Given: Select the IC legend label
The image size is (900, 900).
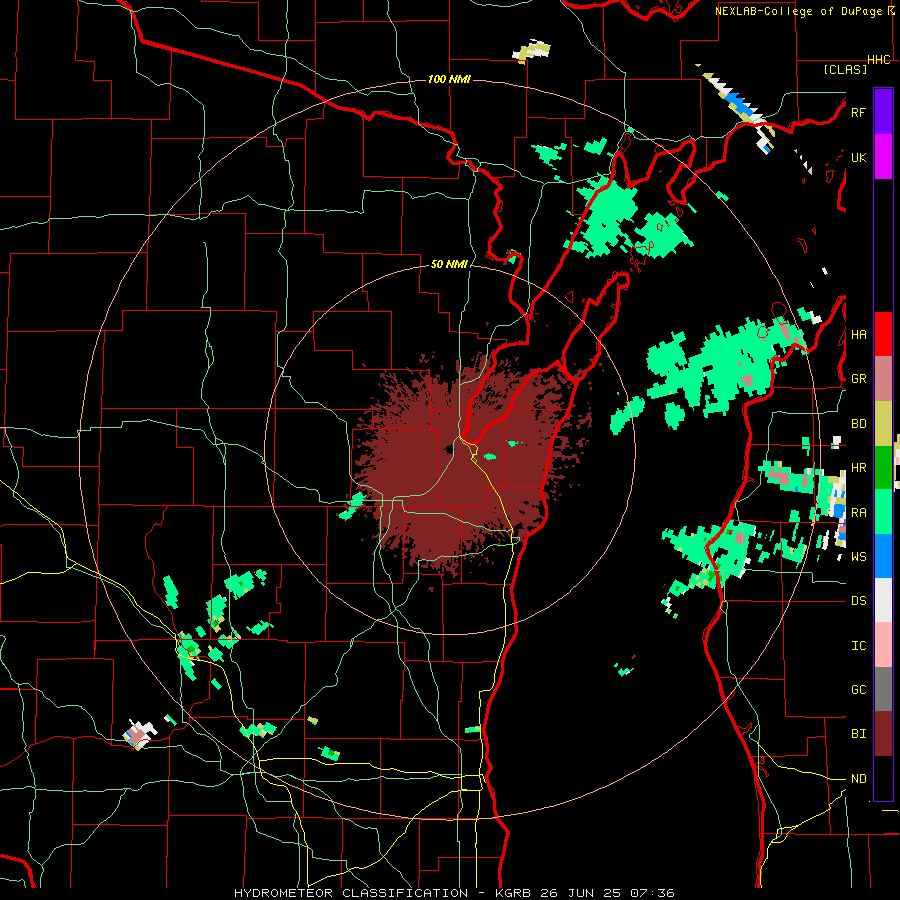Looking at the screenshot, I should pyautogui.click(x=858, y=646).
